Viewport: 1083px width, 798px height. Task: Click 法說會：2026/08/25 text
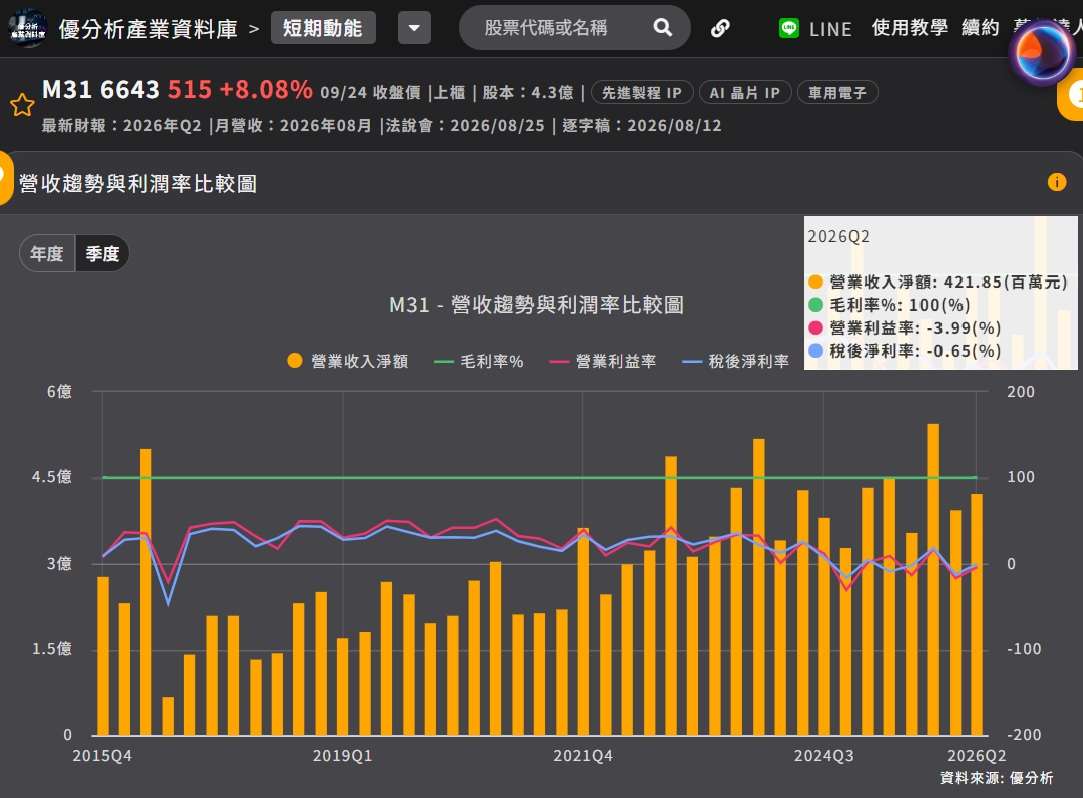[x=465, y=126]
